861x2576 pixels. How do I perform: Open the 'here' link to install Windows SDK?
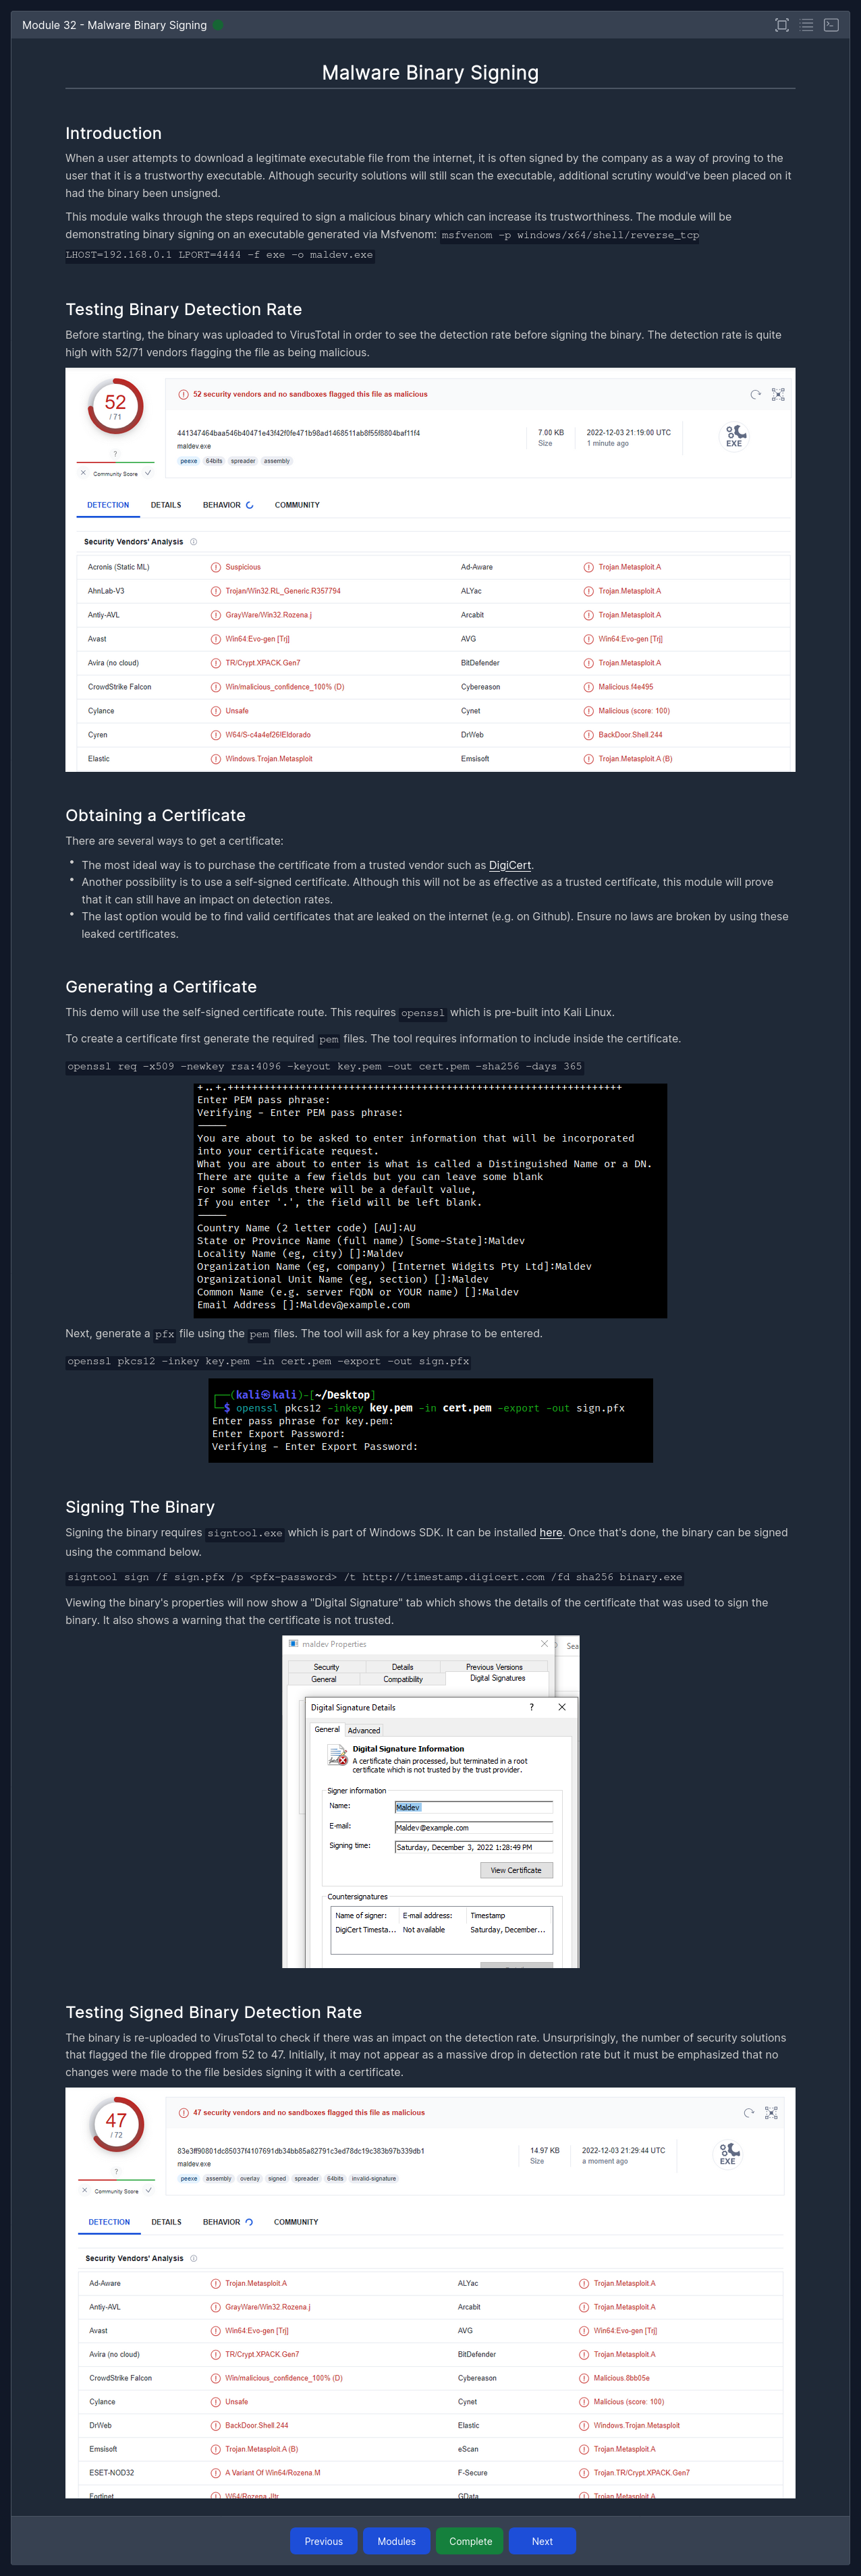(551, 1532)
